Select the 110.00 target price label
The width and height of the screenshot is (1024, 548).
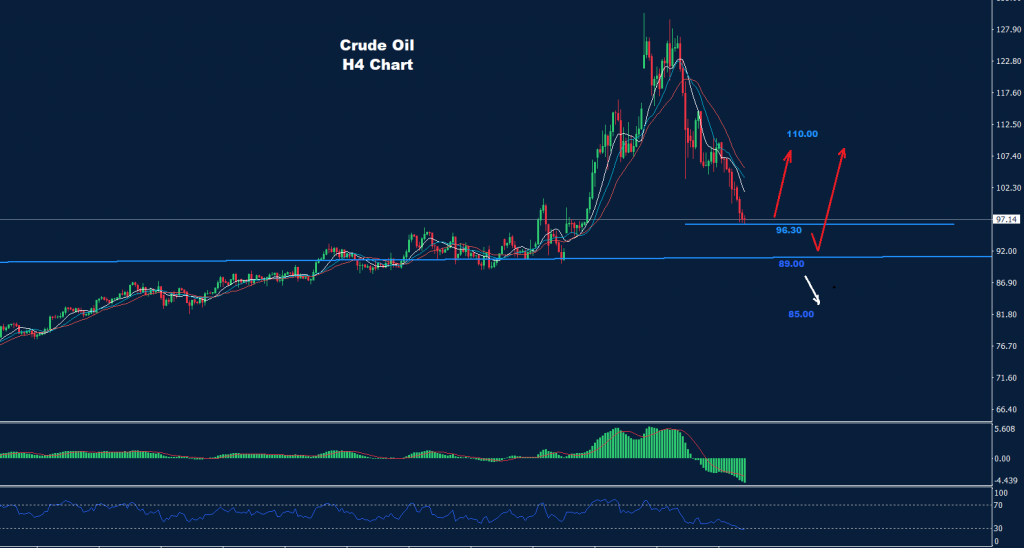click(802, 134)
